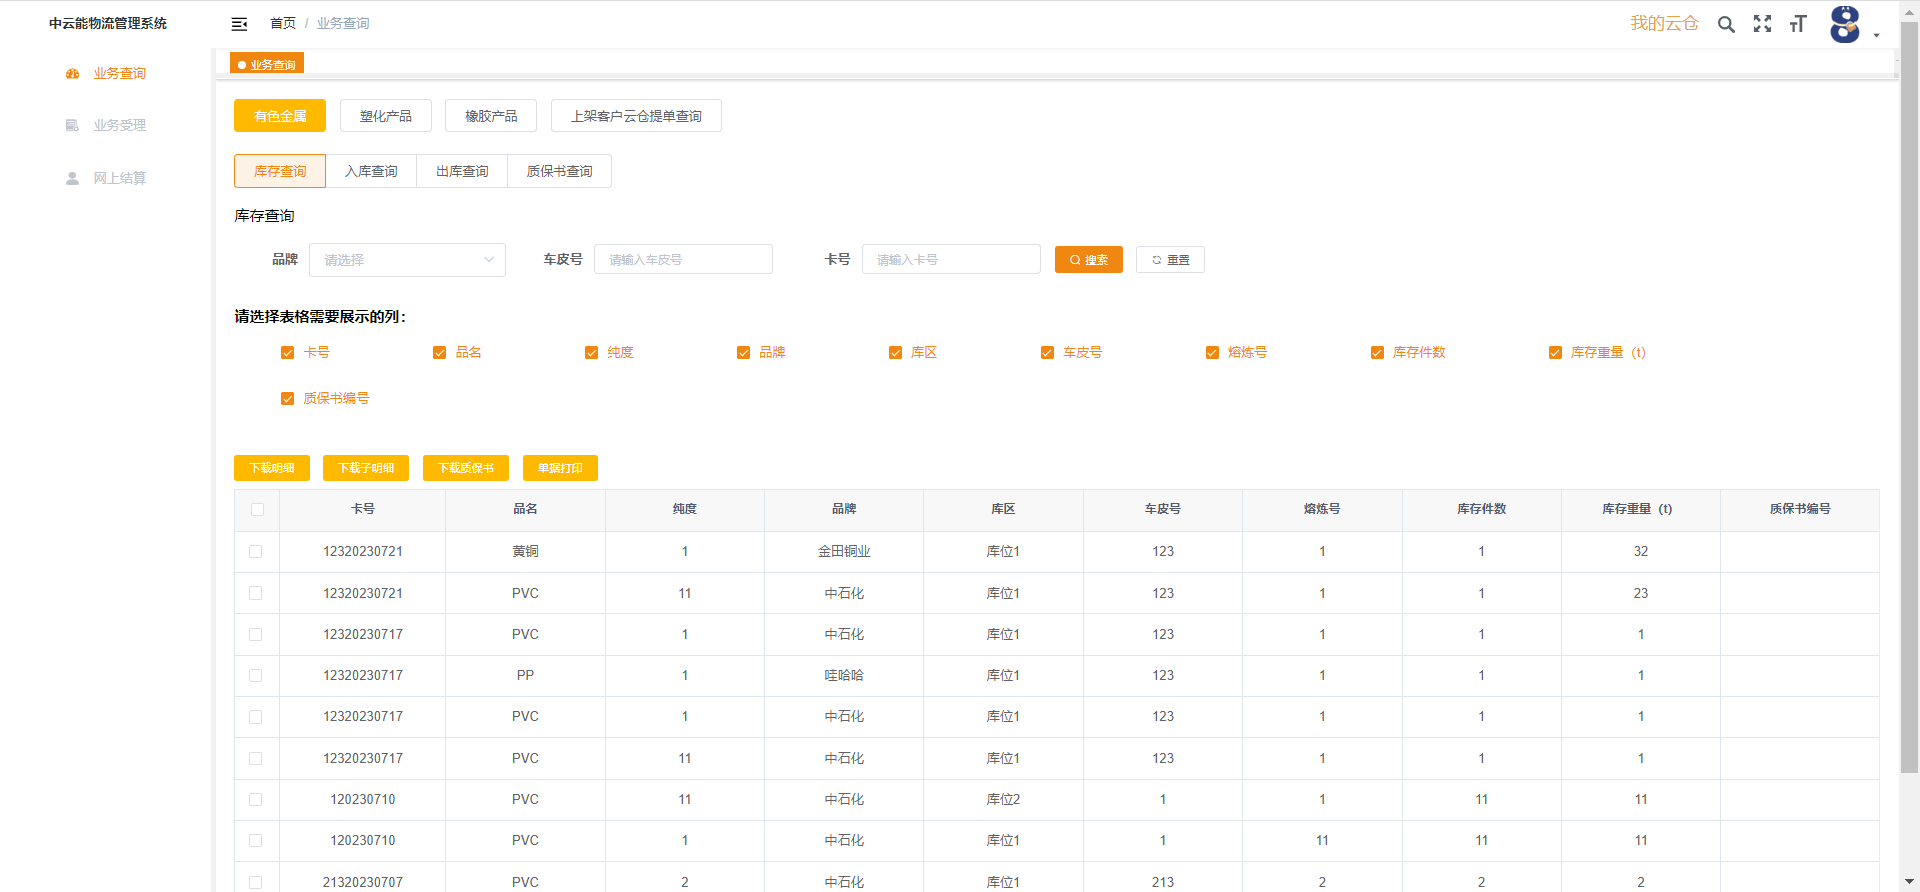Uncheck the 库存重量 (t) column checkbox

click(1555, 353)
